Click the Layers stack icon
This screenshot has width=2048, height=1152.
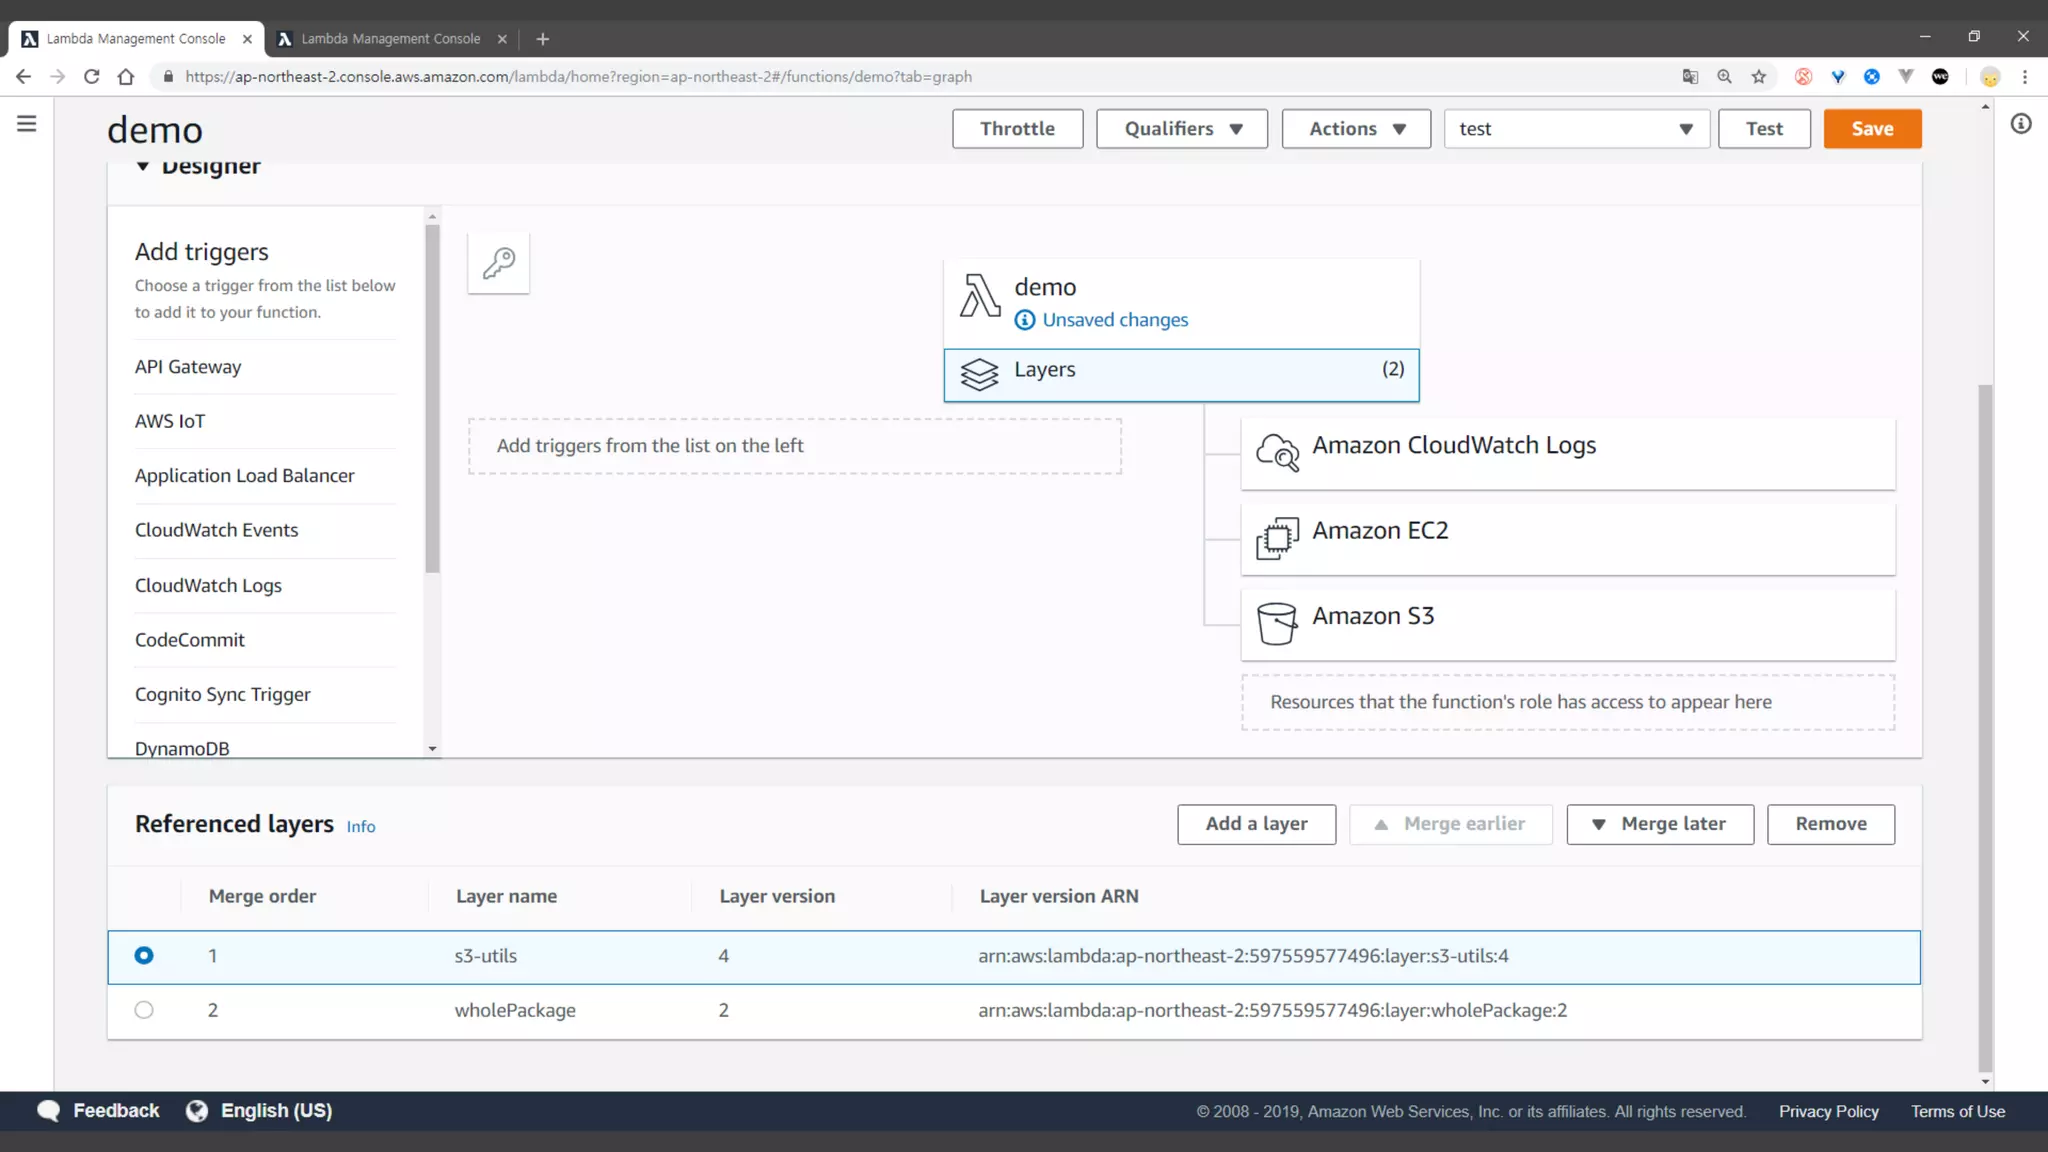click(x=979, y=374)
